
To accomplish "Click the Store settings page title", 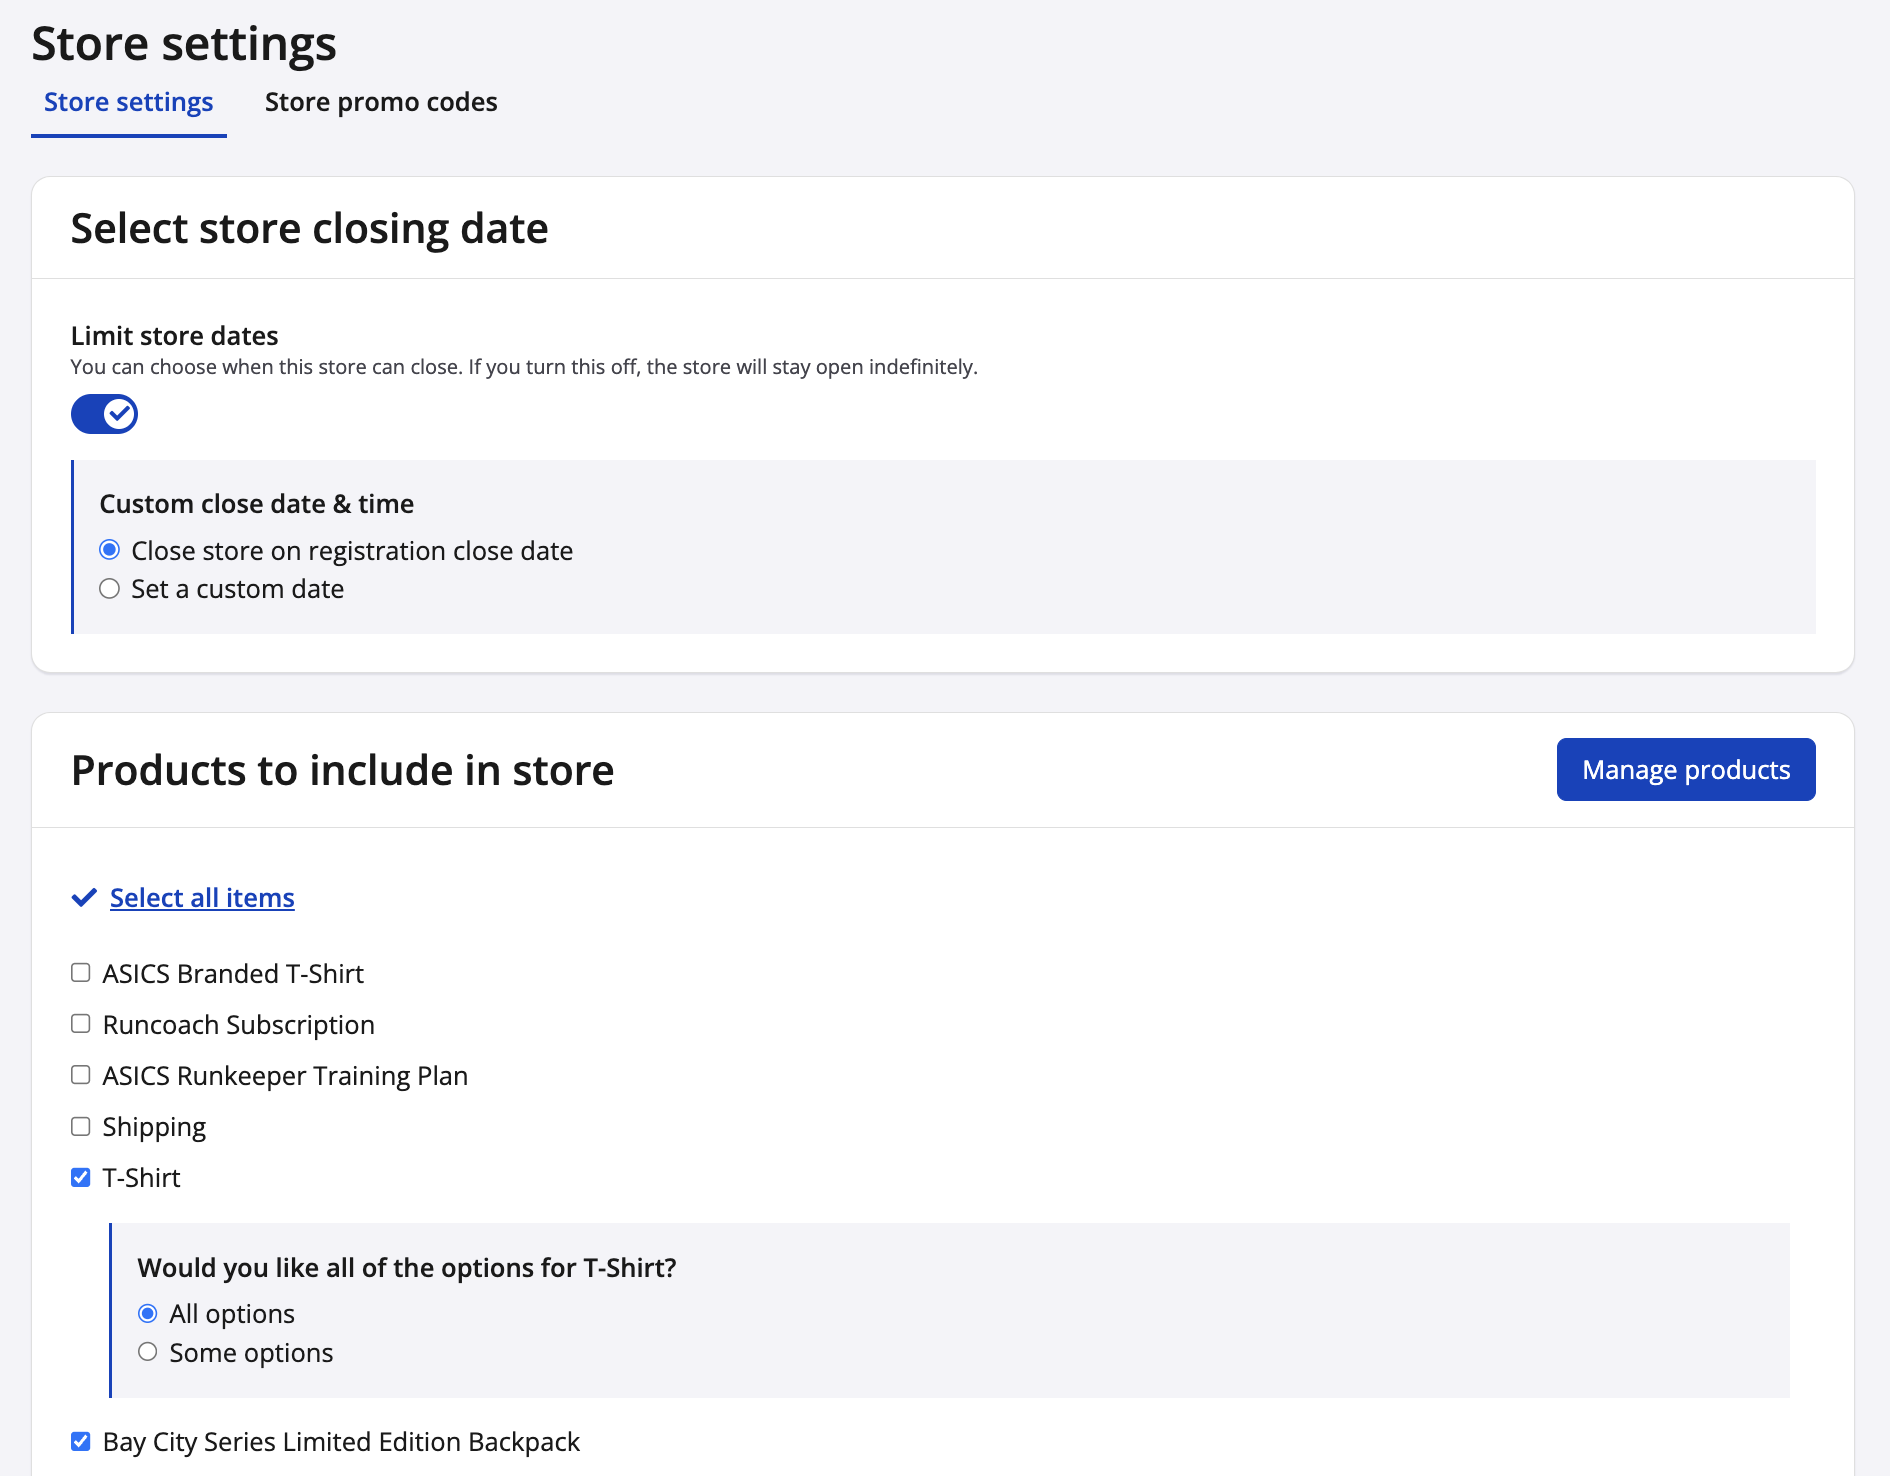I will coord(184,44).
